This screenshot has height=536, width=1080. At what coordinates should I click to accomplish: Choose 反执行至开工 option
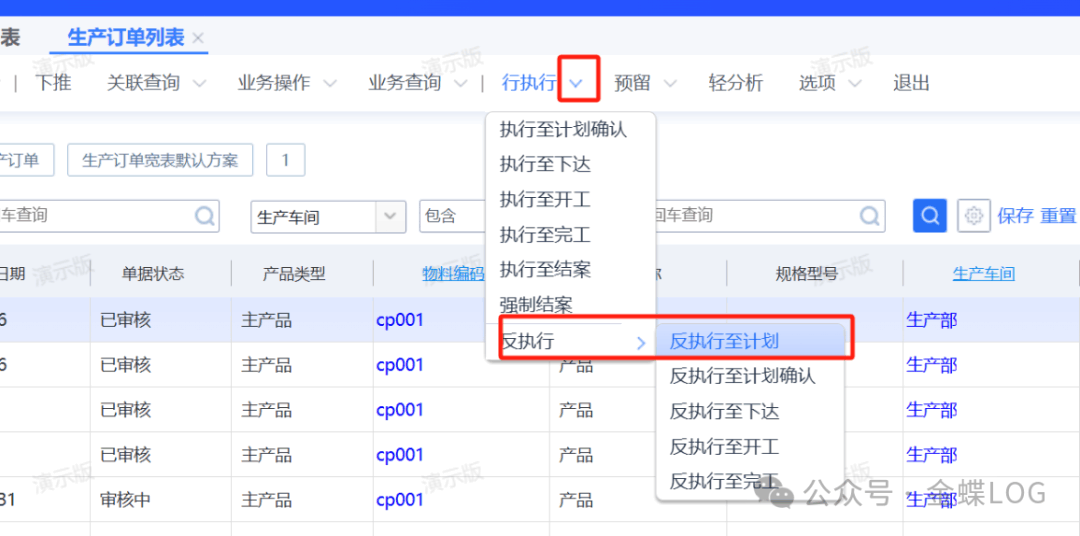(x=724, y=447)
